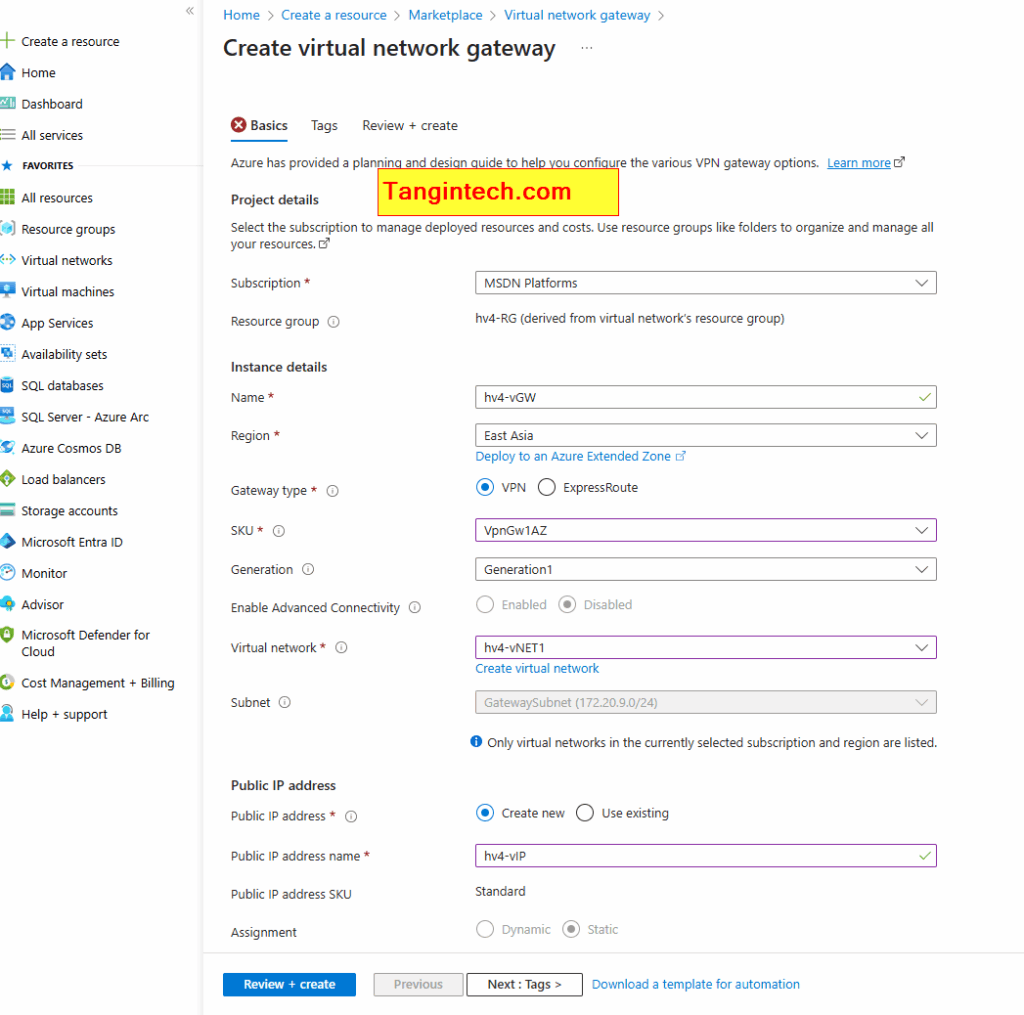Viewport: 1024px width, 1015px height.
Task: Open the Microsoft Entra ID icon
Action: click(7, 541)
